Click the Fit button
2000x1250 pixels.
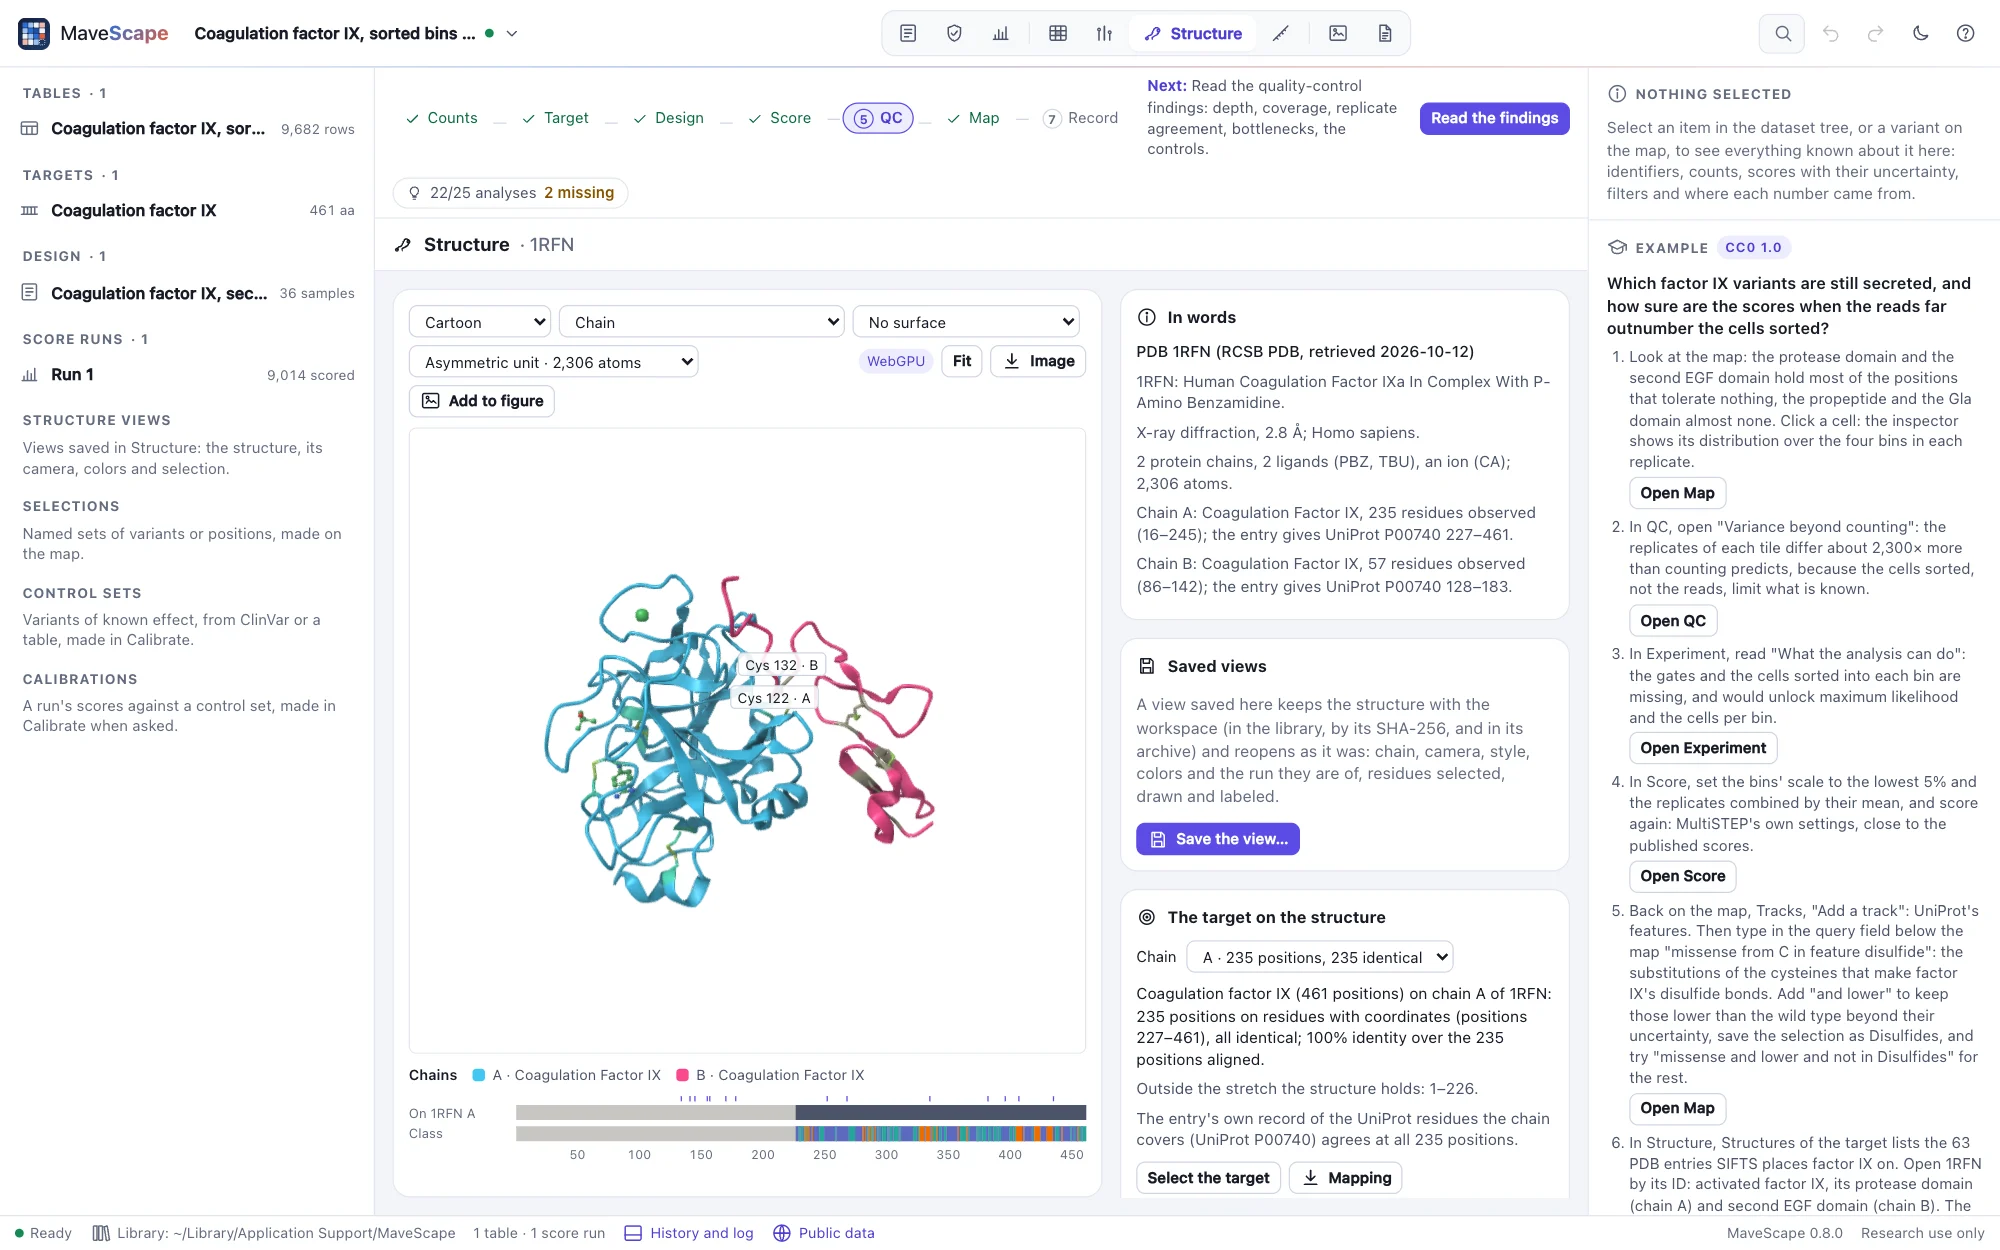point(962,361)
